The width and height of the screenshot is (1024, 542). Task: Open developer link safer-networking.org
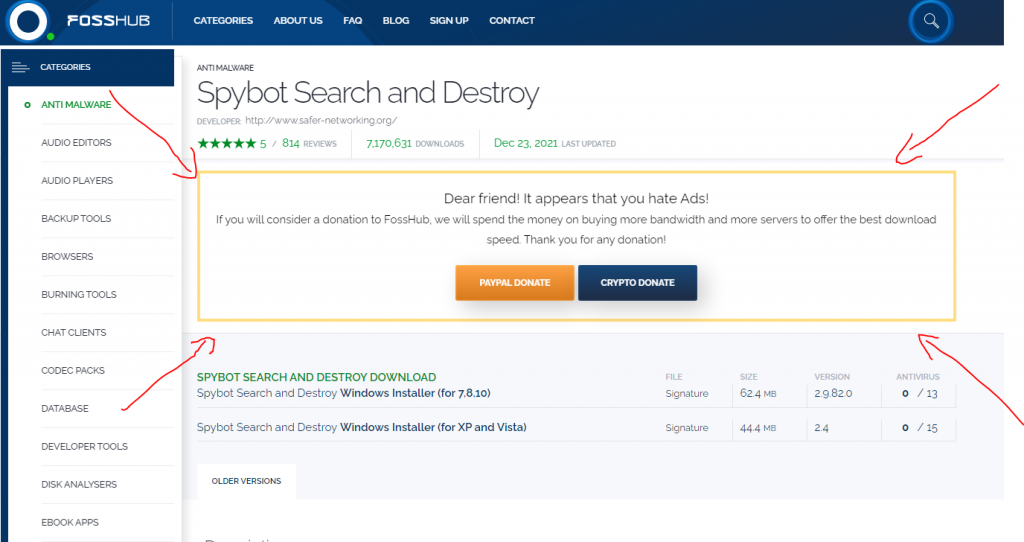(321, 121)
